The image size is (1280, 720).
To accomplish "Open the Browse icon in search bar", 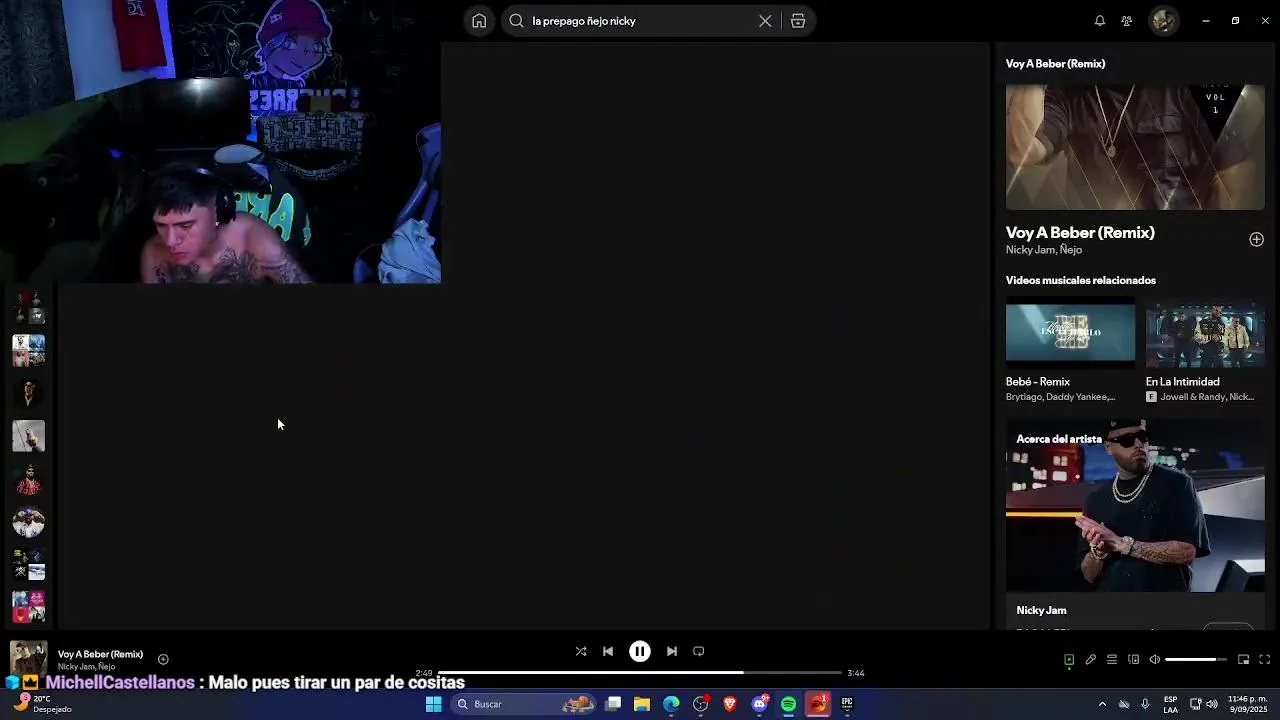I will [798, 21].
